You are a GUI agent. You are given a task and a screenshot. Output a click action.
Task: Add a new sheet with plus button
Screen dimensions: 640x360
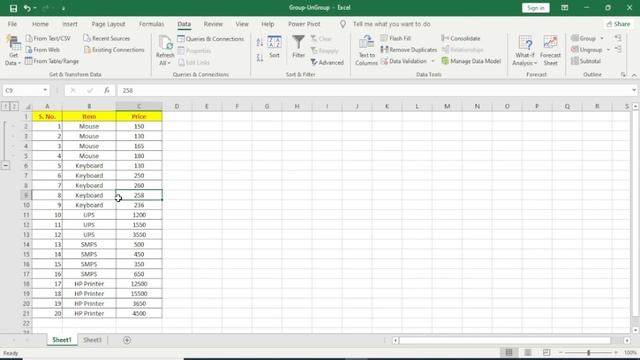(x=127, y=340)
